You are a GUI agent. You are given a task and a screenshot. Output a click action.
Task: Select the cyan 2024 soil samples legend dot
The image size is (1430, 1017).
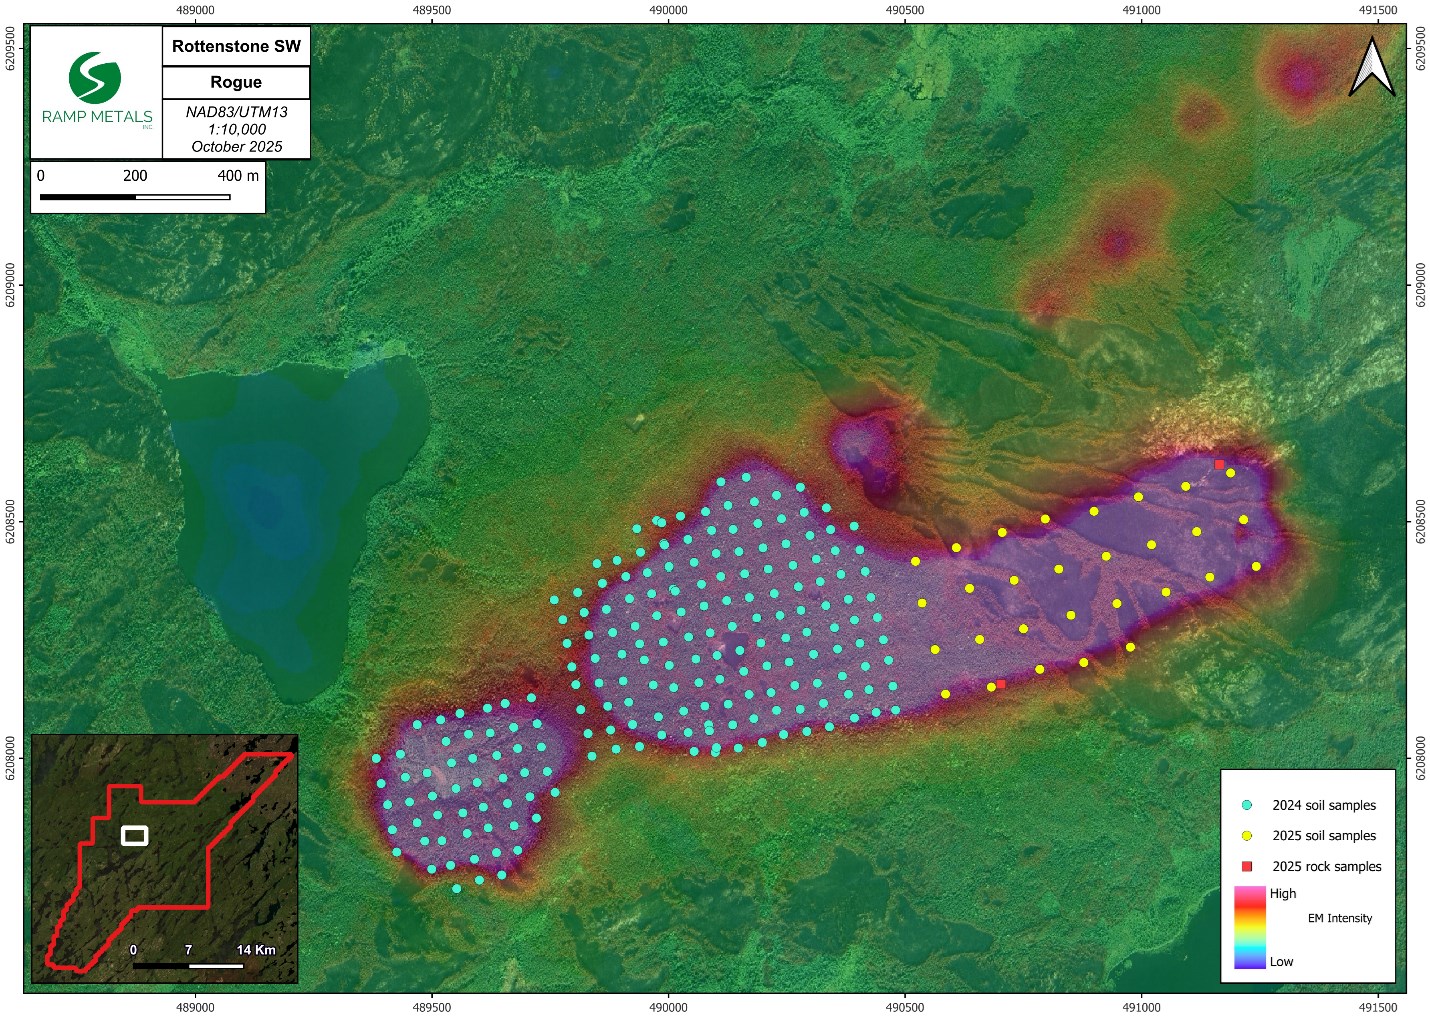coord(1246,805)
